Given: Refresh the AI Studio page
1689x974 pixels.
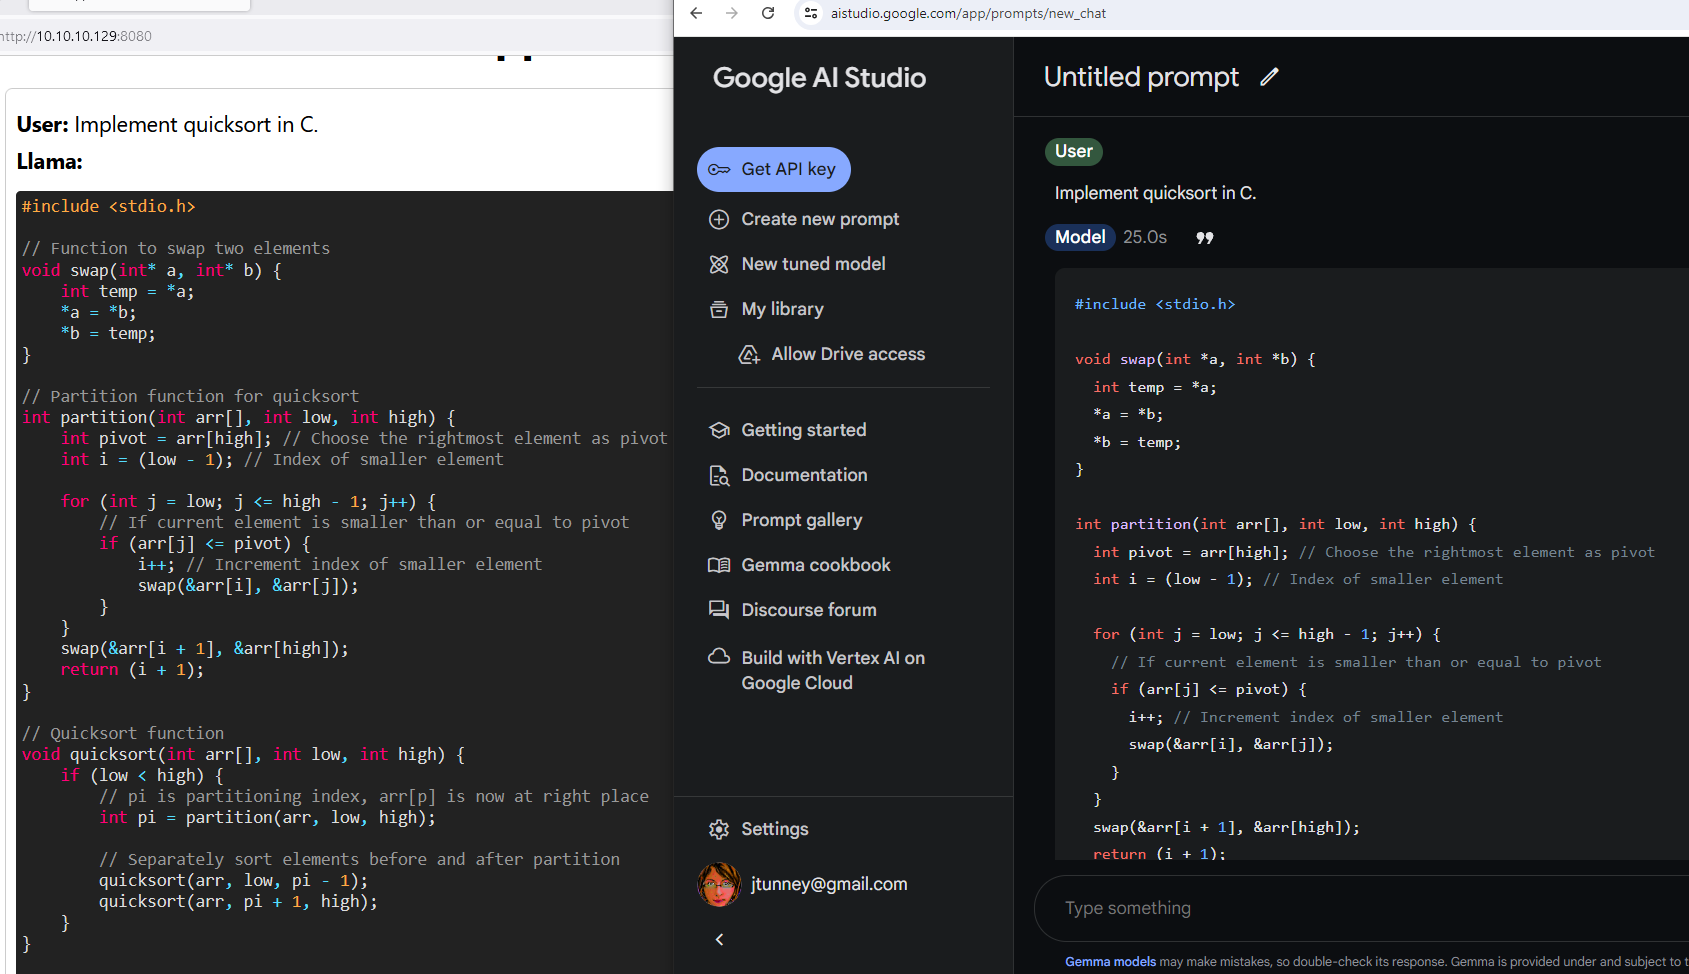Looking at the screenshot, I should (x=768, y=13).
